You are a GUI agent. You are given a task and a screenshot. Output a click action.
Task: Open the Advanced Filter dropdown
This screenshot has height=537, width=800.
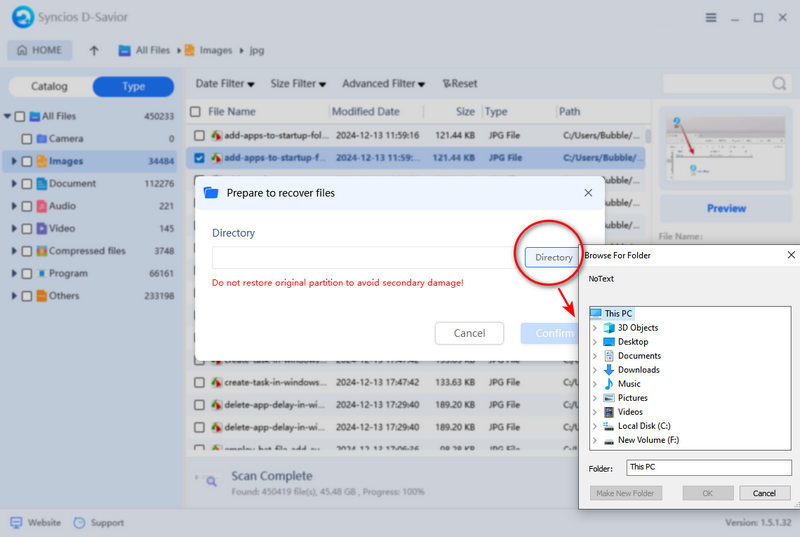(383, 84)
